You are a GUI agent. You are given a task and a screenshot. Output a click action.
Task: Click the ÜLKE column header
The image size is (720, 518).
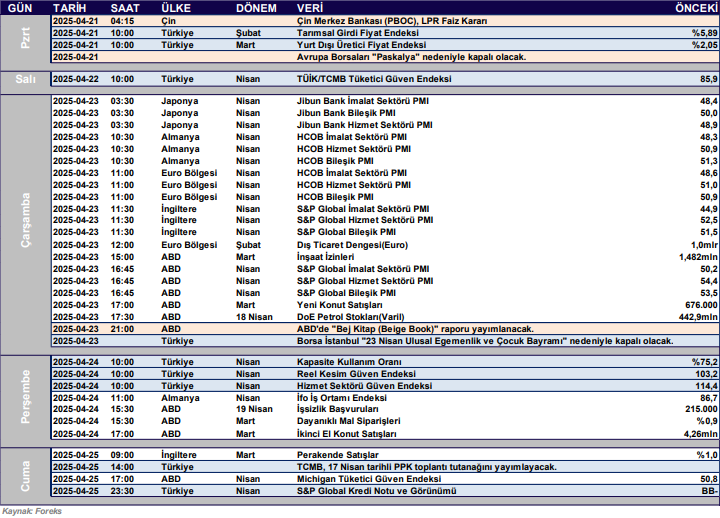(x=178, y=7)
